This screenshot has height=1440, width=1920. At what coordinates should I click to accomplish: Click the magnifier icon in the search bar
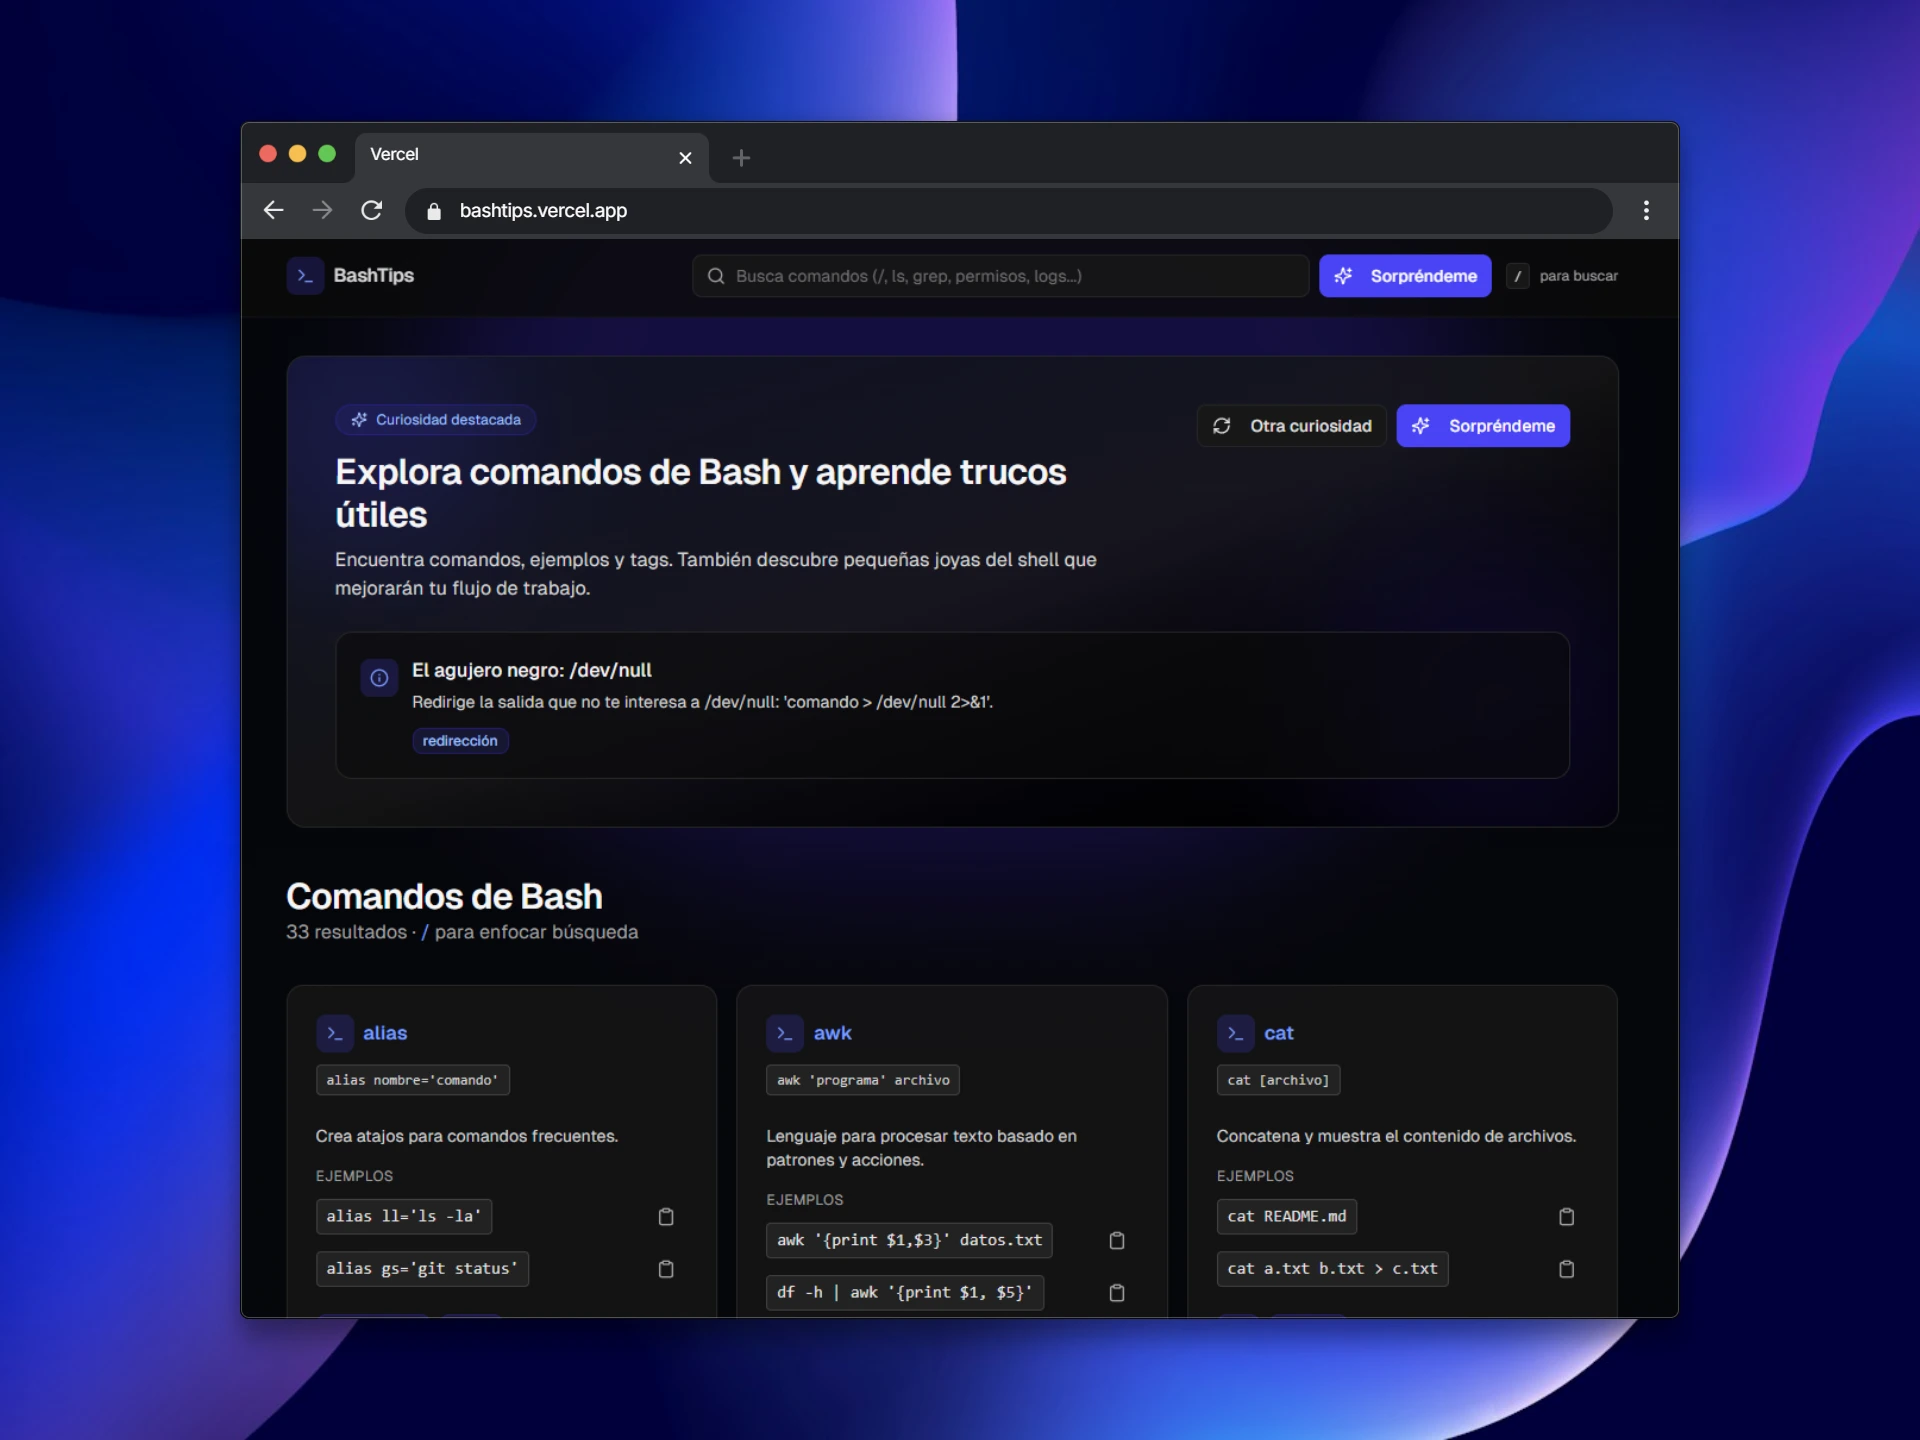(716, 276)
